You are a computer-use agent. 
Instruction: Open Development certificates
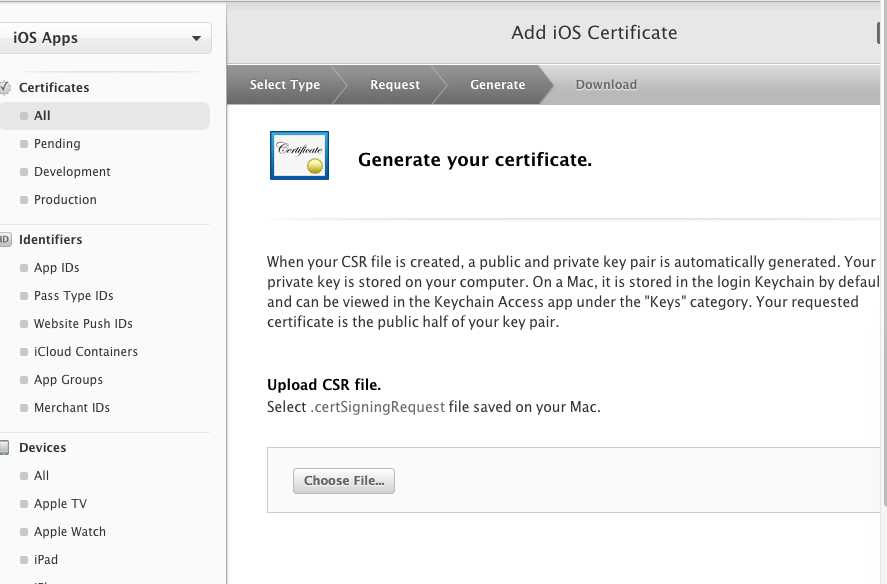[x=72, y=171]
